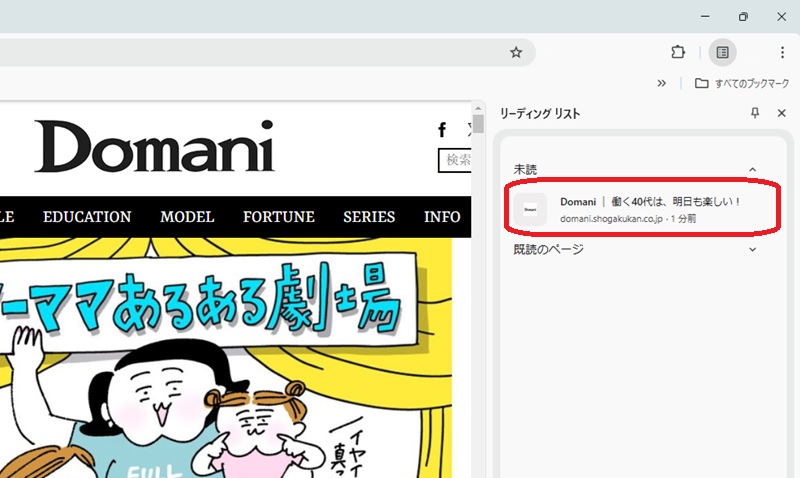Viewport: 800px width, 478px height.
Task: Pin the リーディング リスト side panel
Action: pyautogui.click(x=755, y=113)
